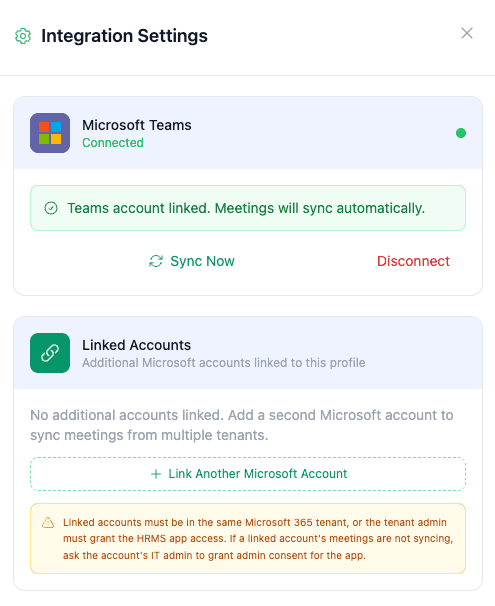
Task: Click Link Another Microsoft Account button
Action: [248, 474]
